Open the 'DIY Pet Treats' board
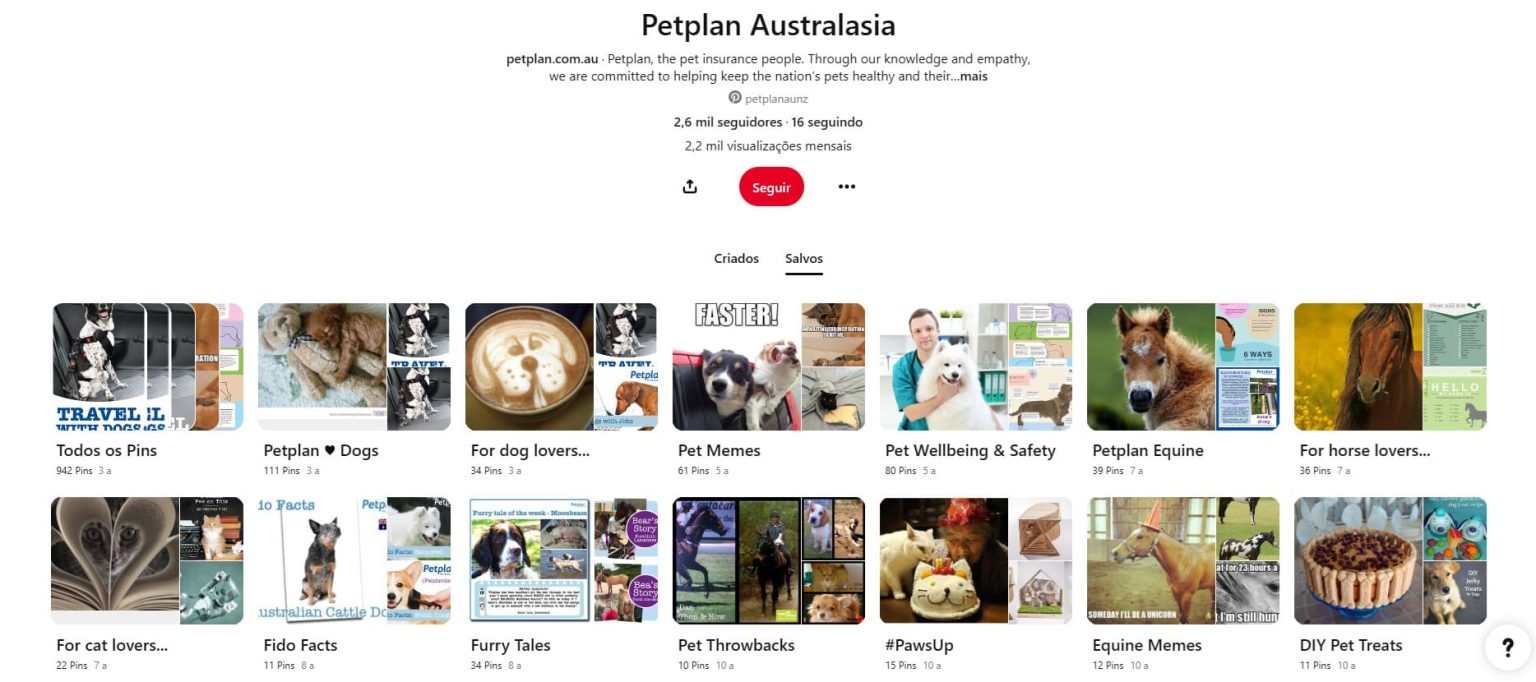 pos(1390,561)
